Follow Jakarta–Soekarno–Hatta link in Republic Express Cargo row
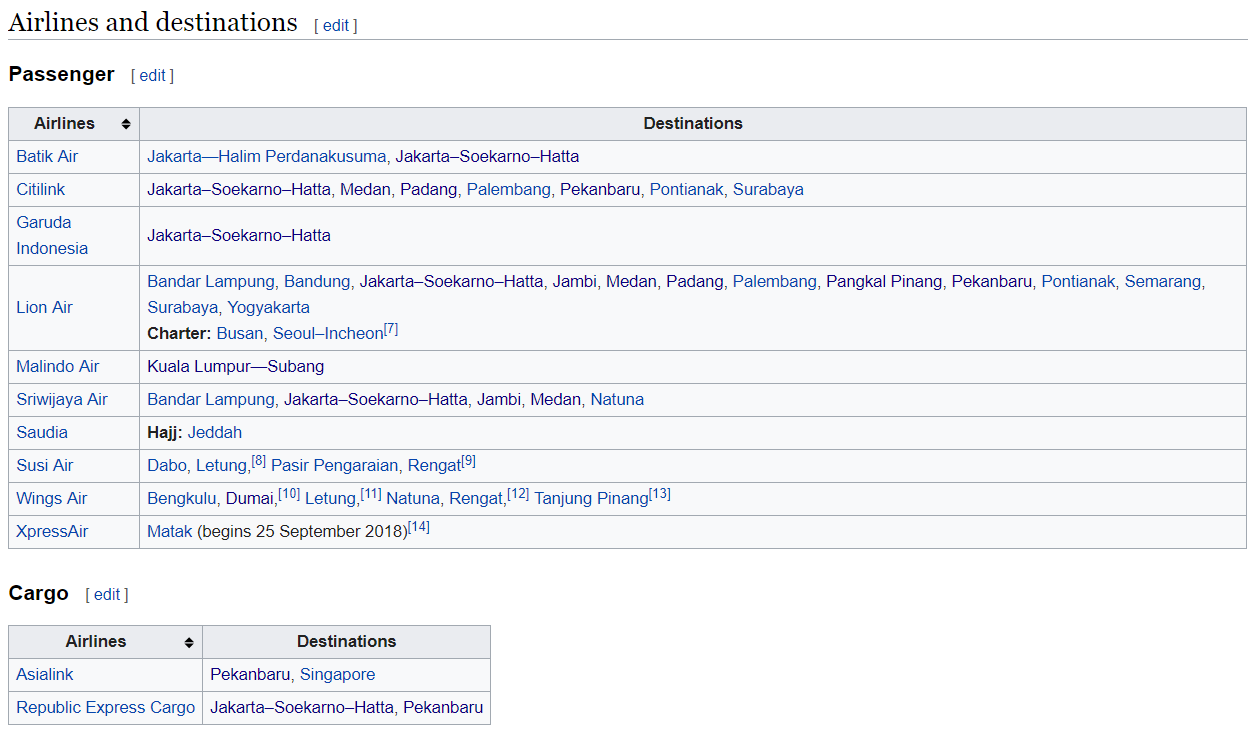Viewport: 1260px width, 739px height. 302,708
